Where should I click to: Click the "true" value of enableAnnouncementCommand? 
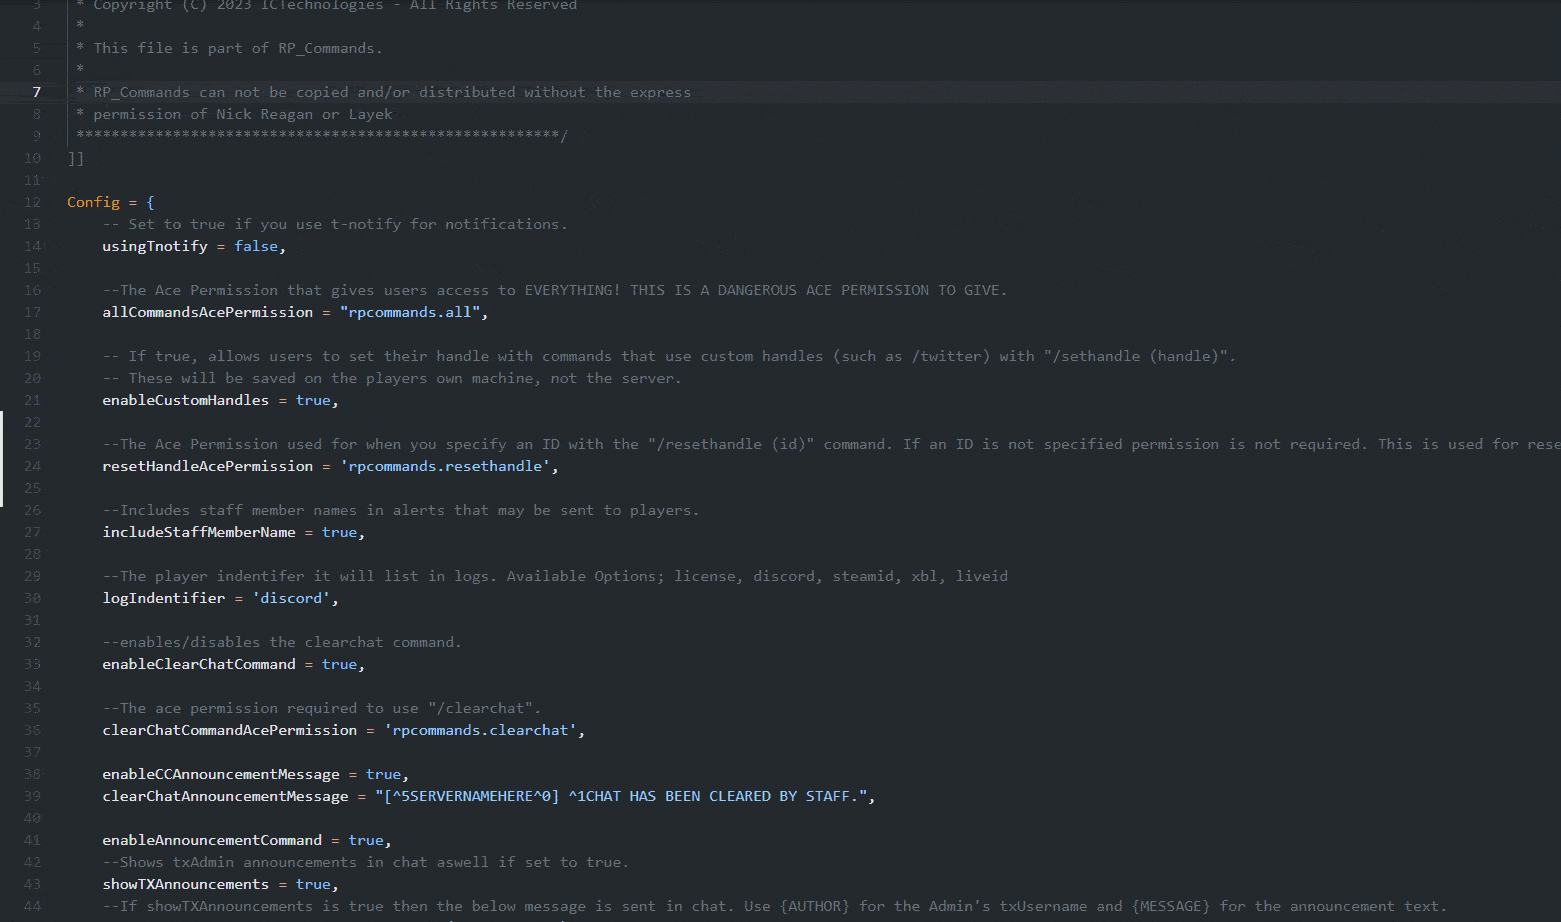(x=366, y=840)
